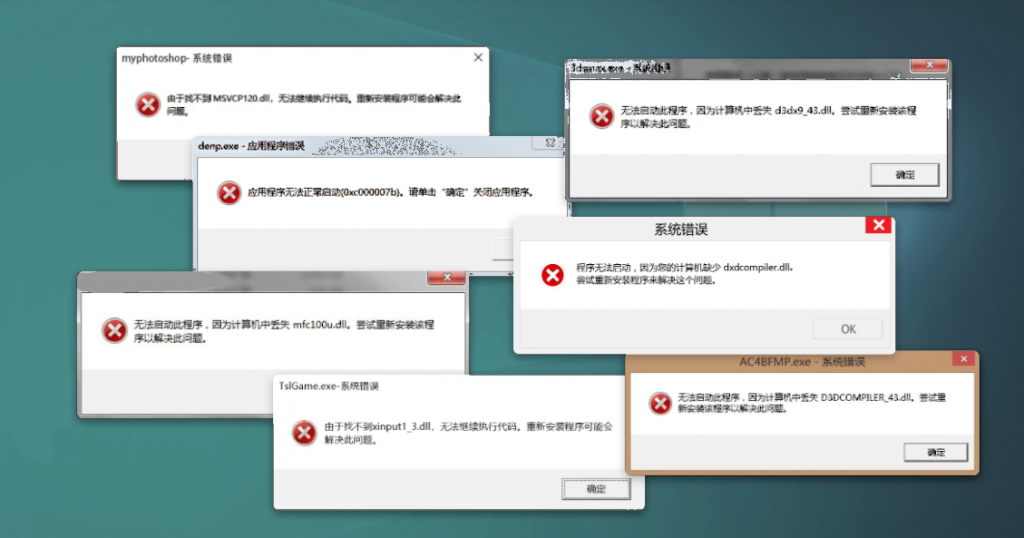Image resolution: width=1024 pixels, height=538 pixels.
Task: Close the mfc100u.dll error dialog
Action: pyautogui.click(x=447, y=277)
